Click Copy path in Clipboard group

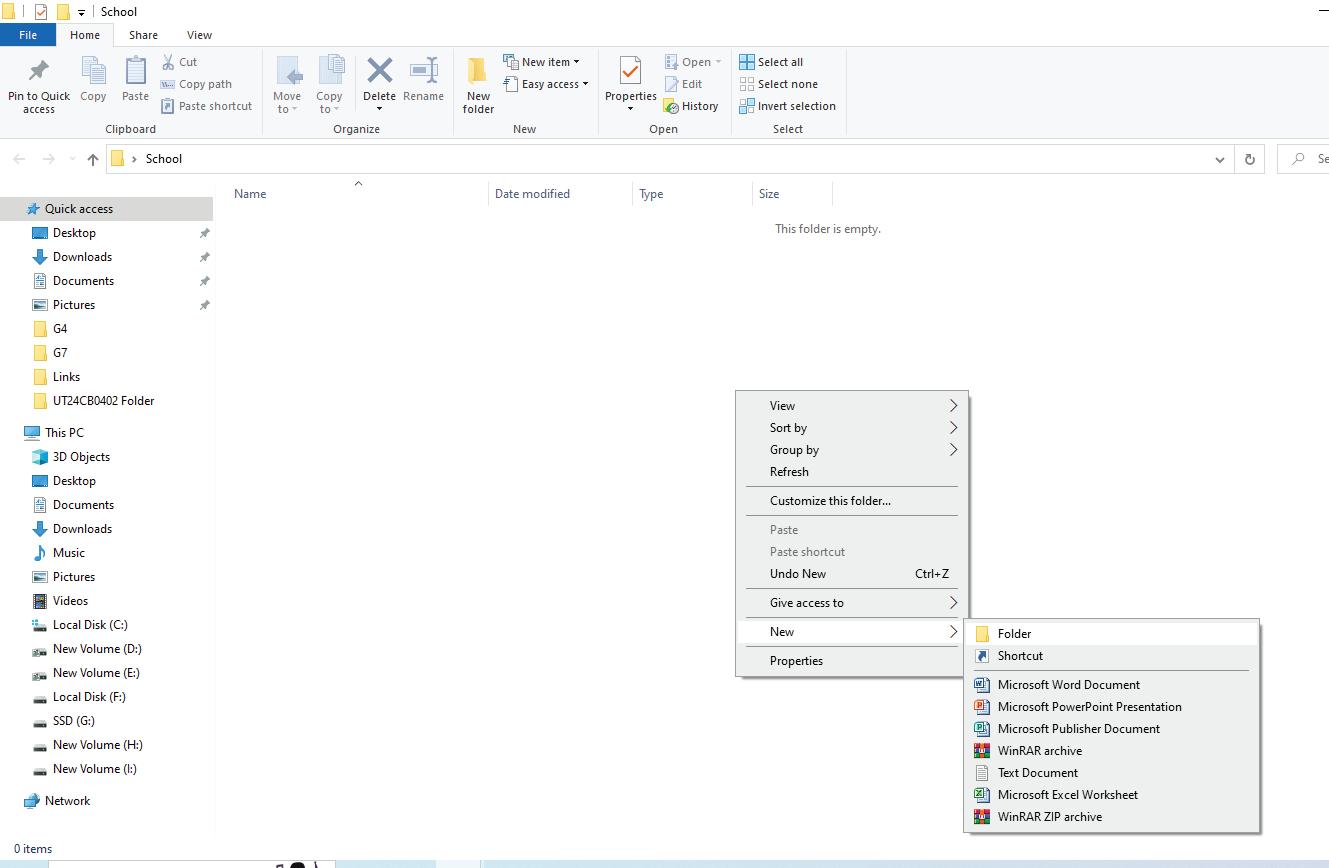point(196,84)
